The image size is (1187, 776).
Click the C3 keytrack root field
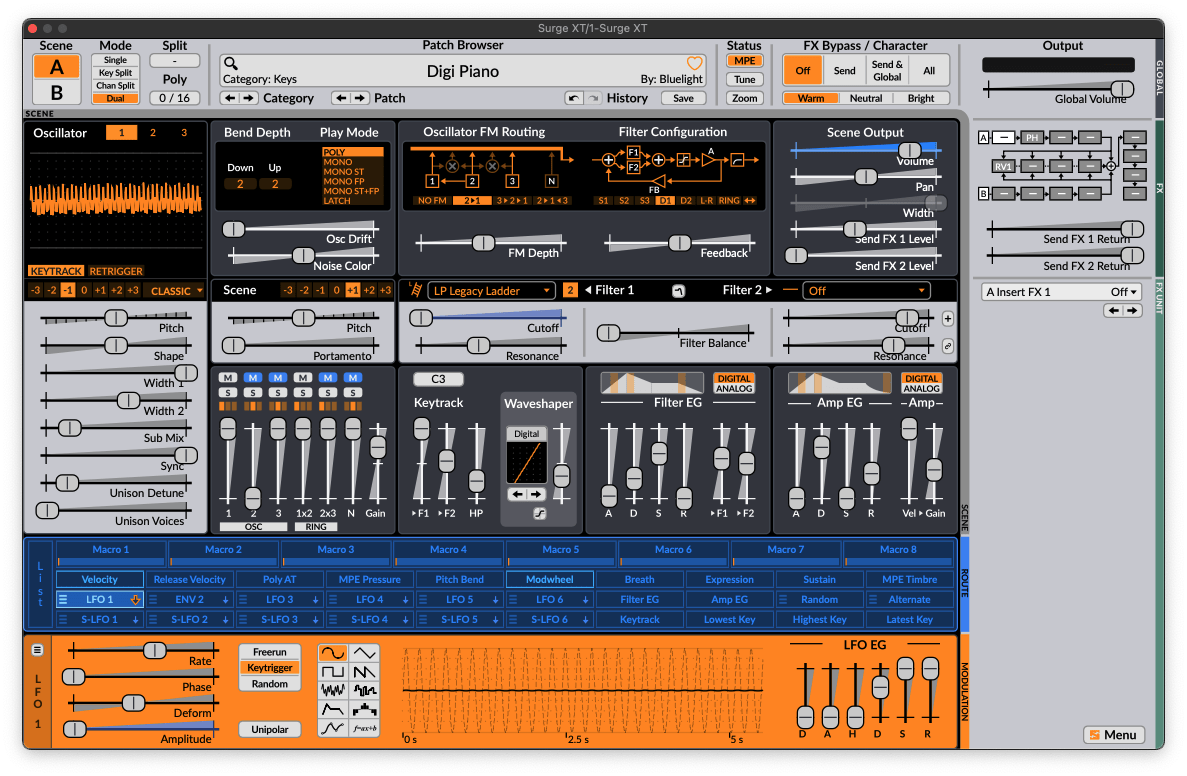pos(438,379)
